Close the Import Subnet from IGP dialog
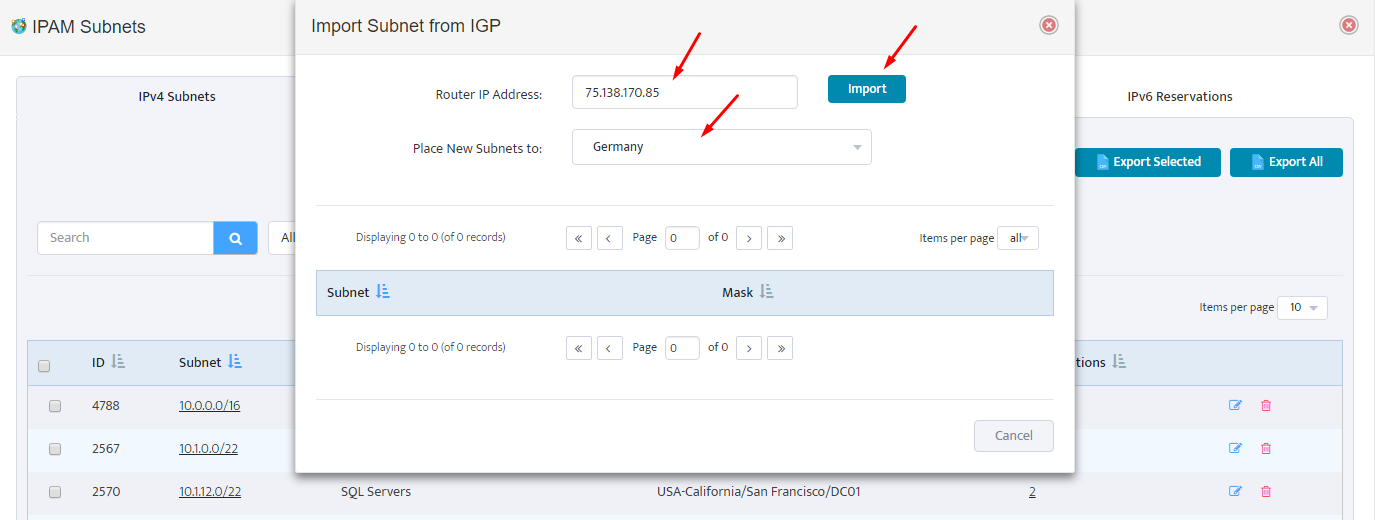The height and width of the screenshot is (520, 1375). tap(1048, 25)
